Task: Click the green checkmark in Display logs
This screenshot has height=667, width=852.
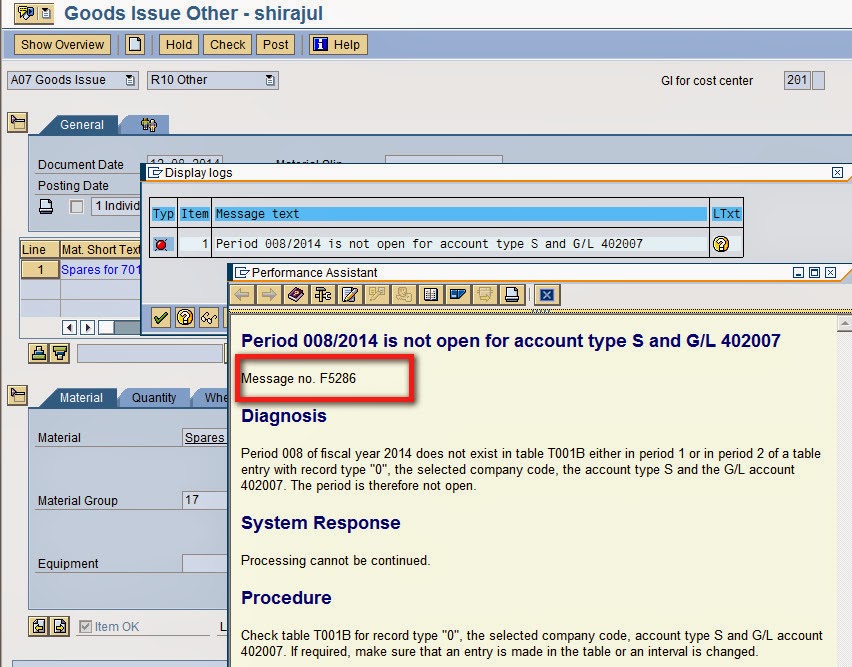Action: 160,316
